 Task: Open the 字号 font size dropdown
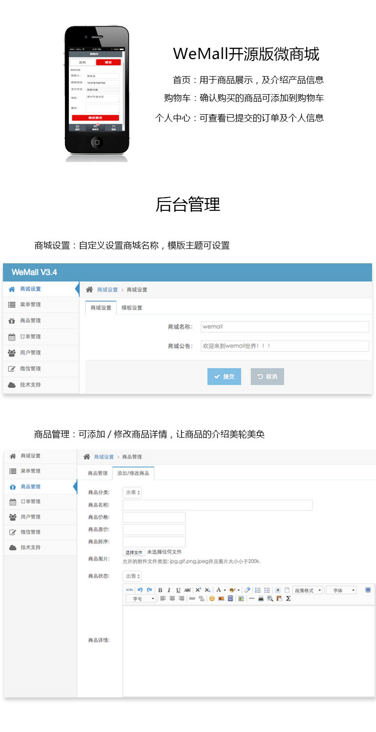[141, 598]
